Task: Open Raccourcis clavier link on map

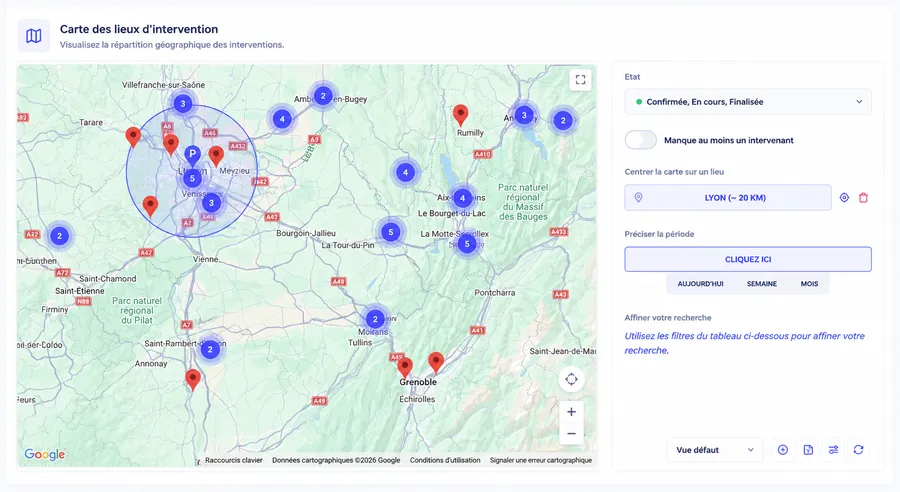Action: tap(234, 460)
